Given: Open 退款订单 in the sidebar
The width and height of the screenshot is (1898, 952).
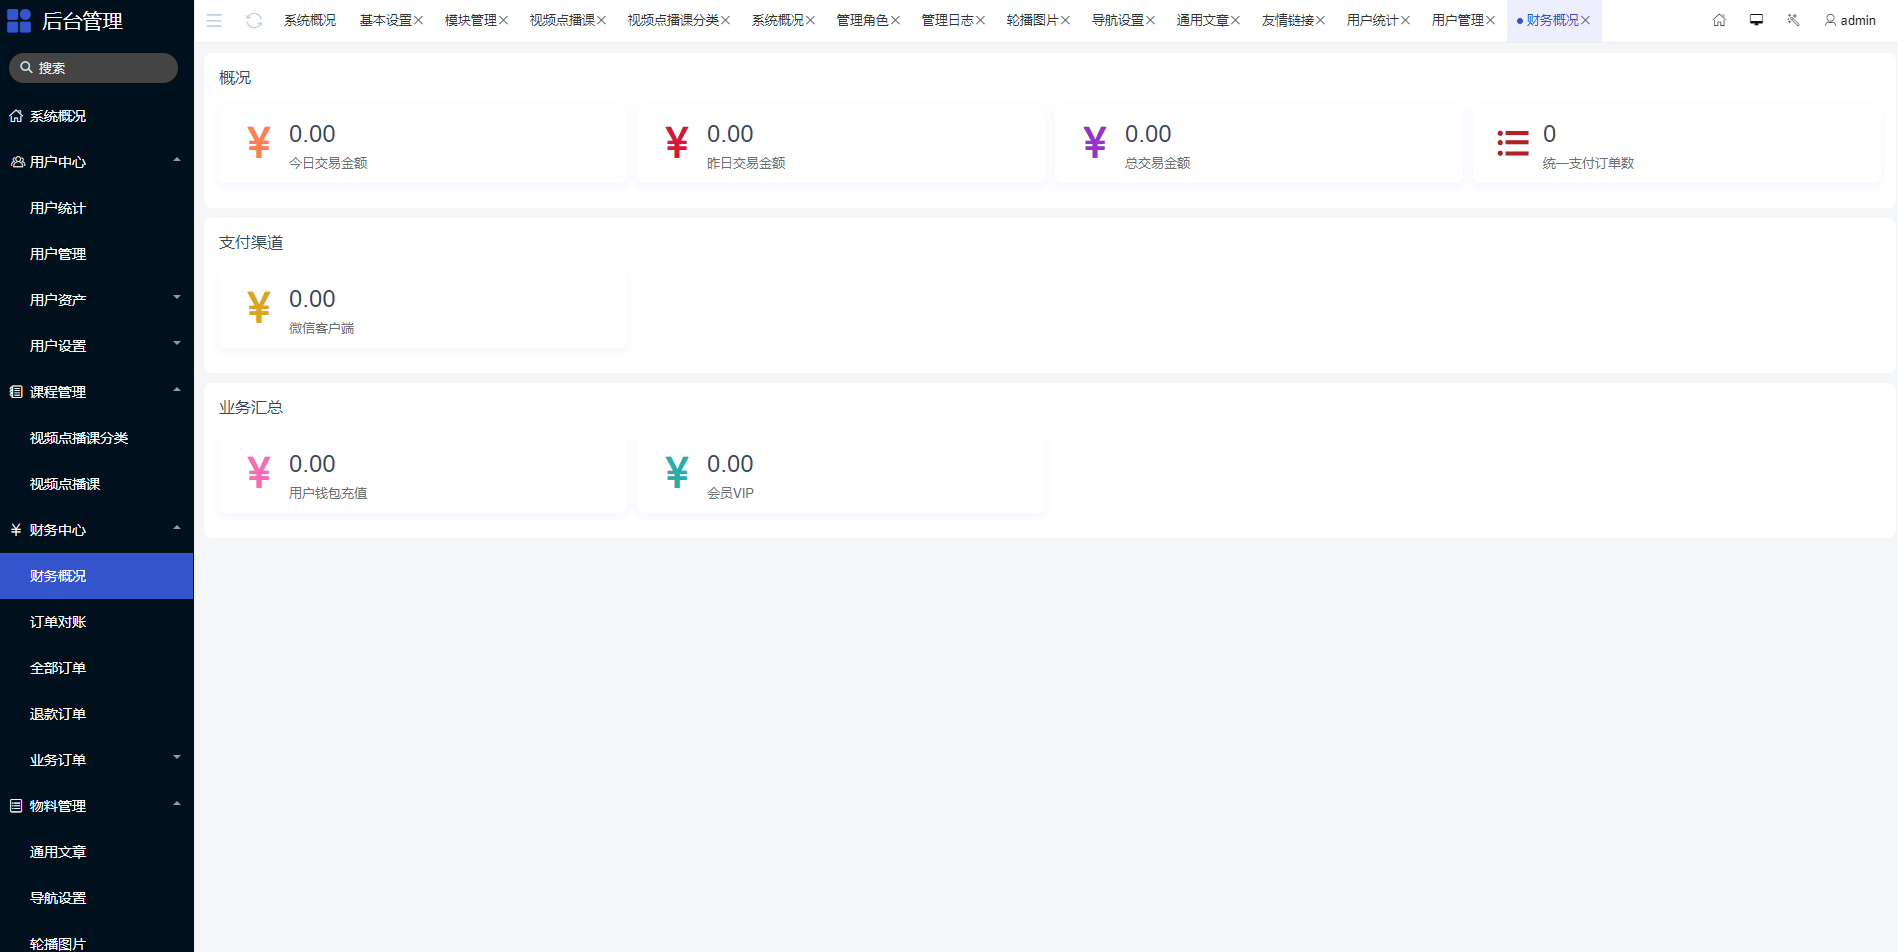Looking at the screenshot, I should (97, 714).
